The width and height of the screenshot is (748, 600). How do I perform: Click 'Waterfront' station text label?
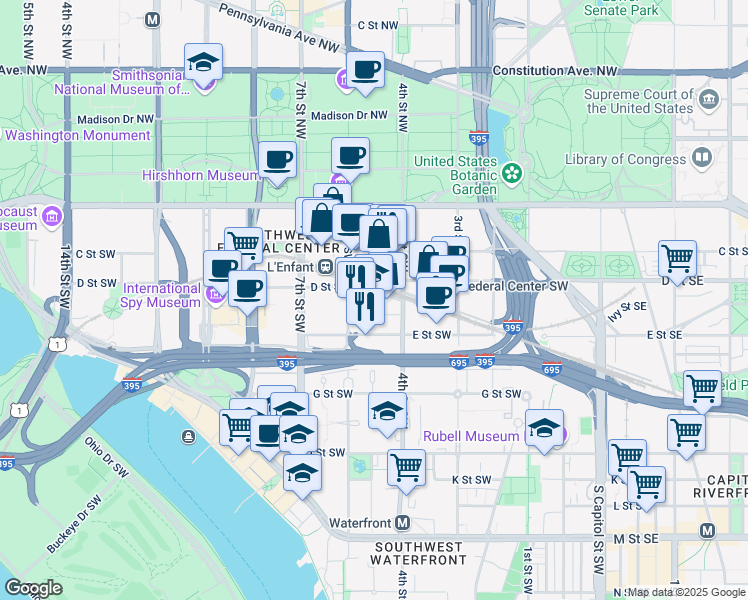pyautogui.click(x=360, y=523)
